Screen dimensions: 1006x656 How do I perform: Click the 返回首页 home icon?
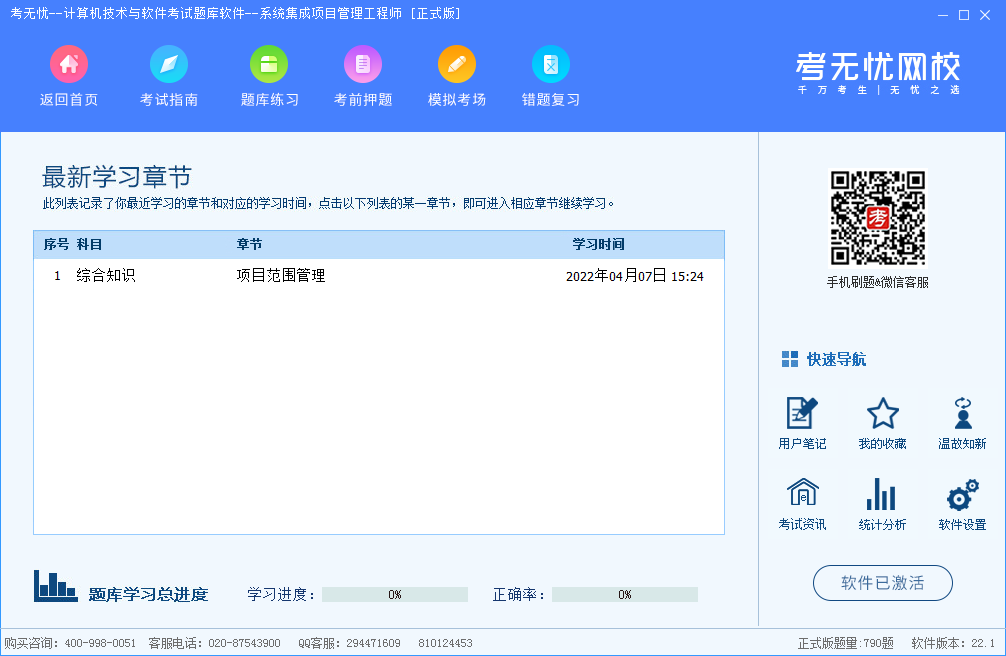(69, 65)
